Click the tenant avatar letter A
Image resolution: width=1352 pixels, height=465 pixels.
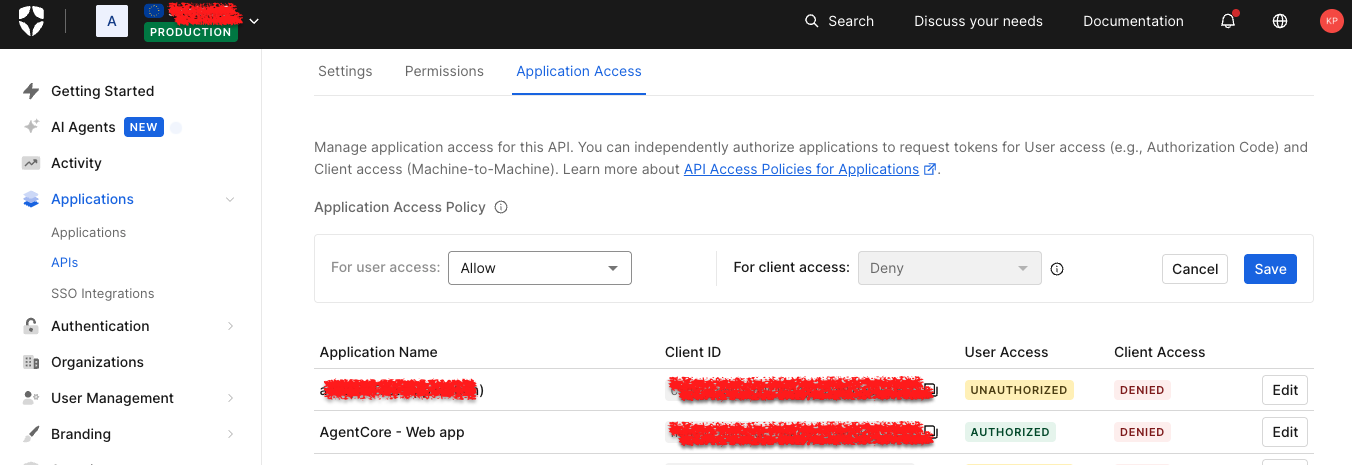tap(112, 21)
